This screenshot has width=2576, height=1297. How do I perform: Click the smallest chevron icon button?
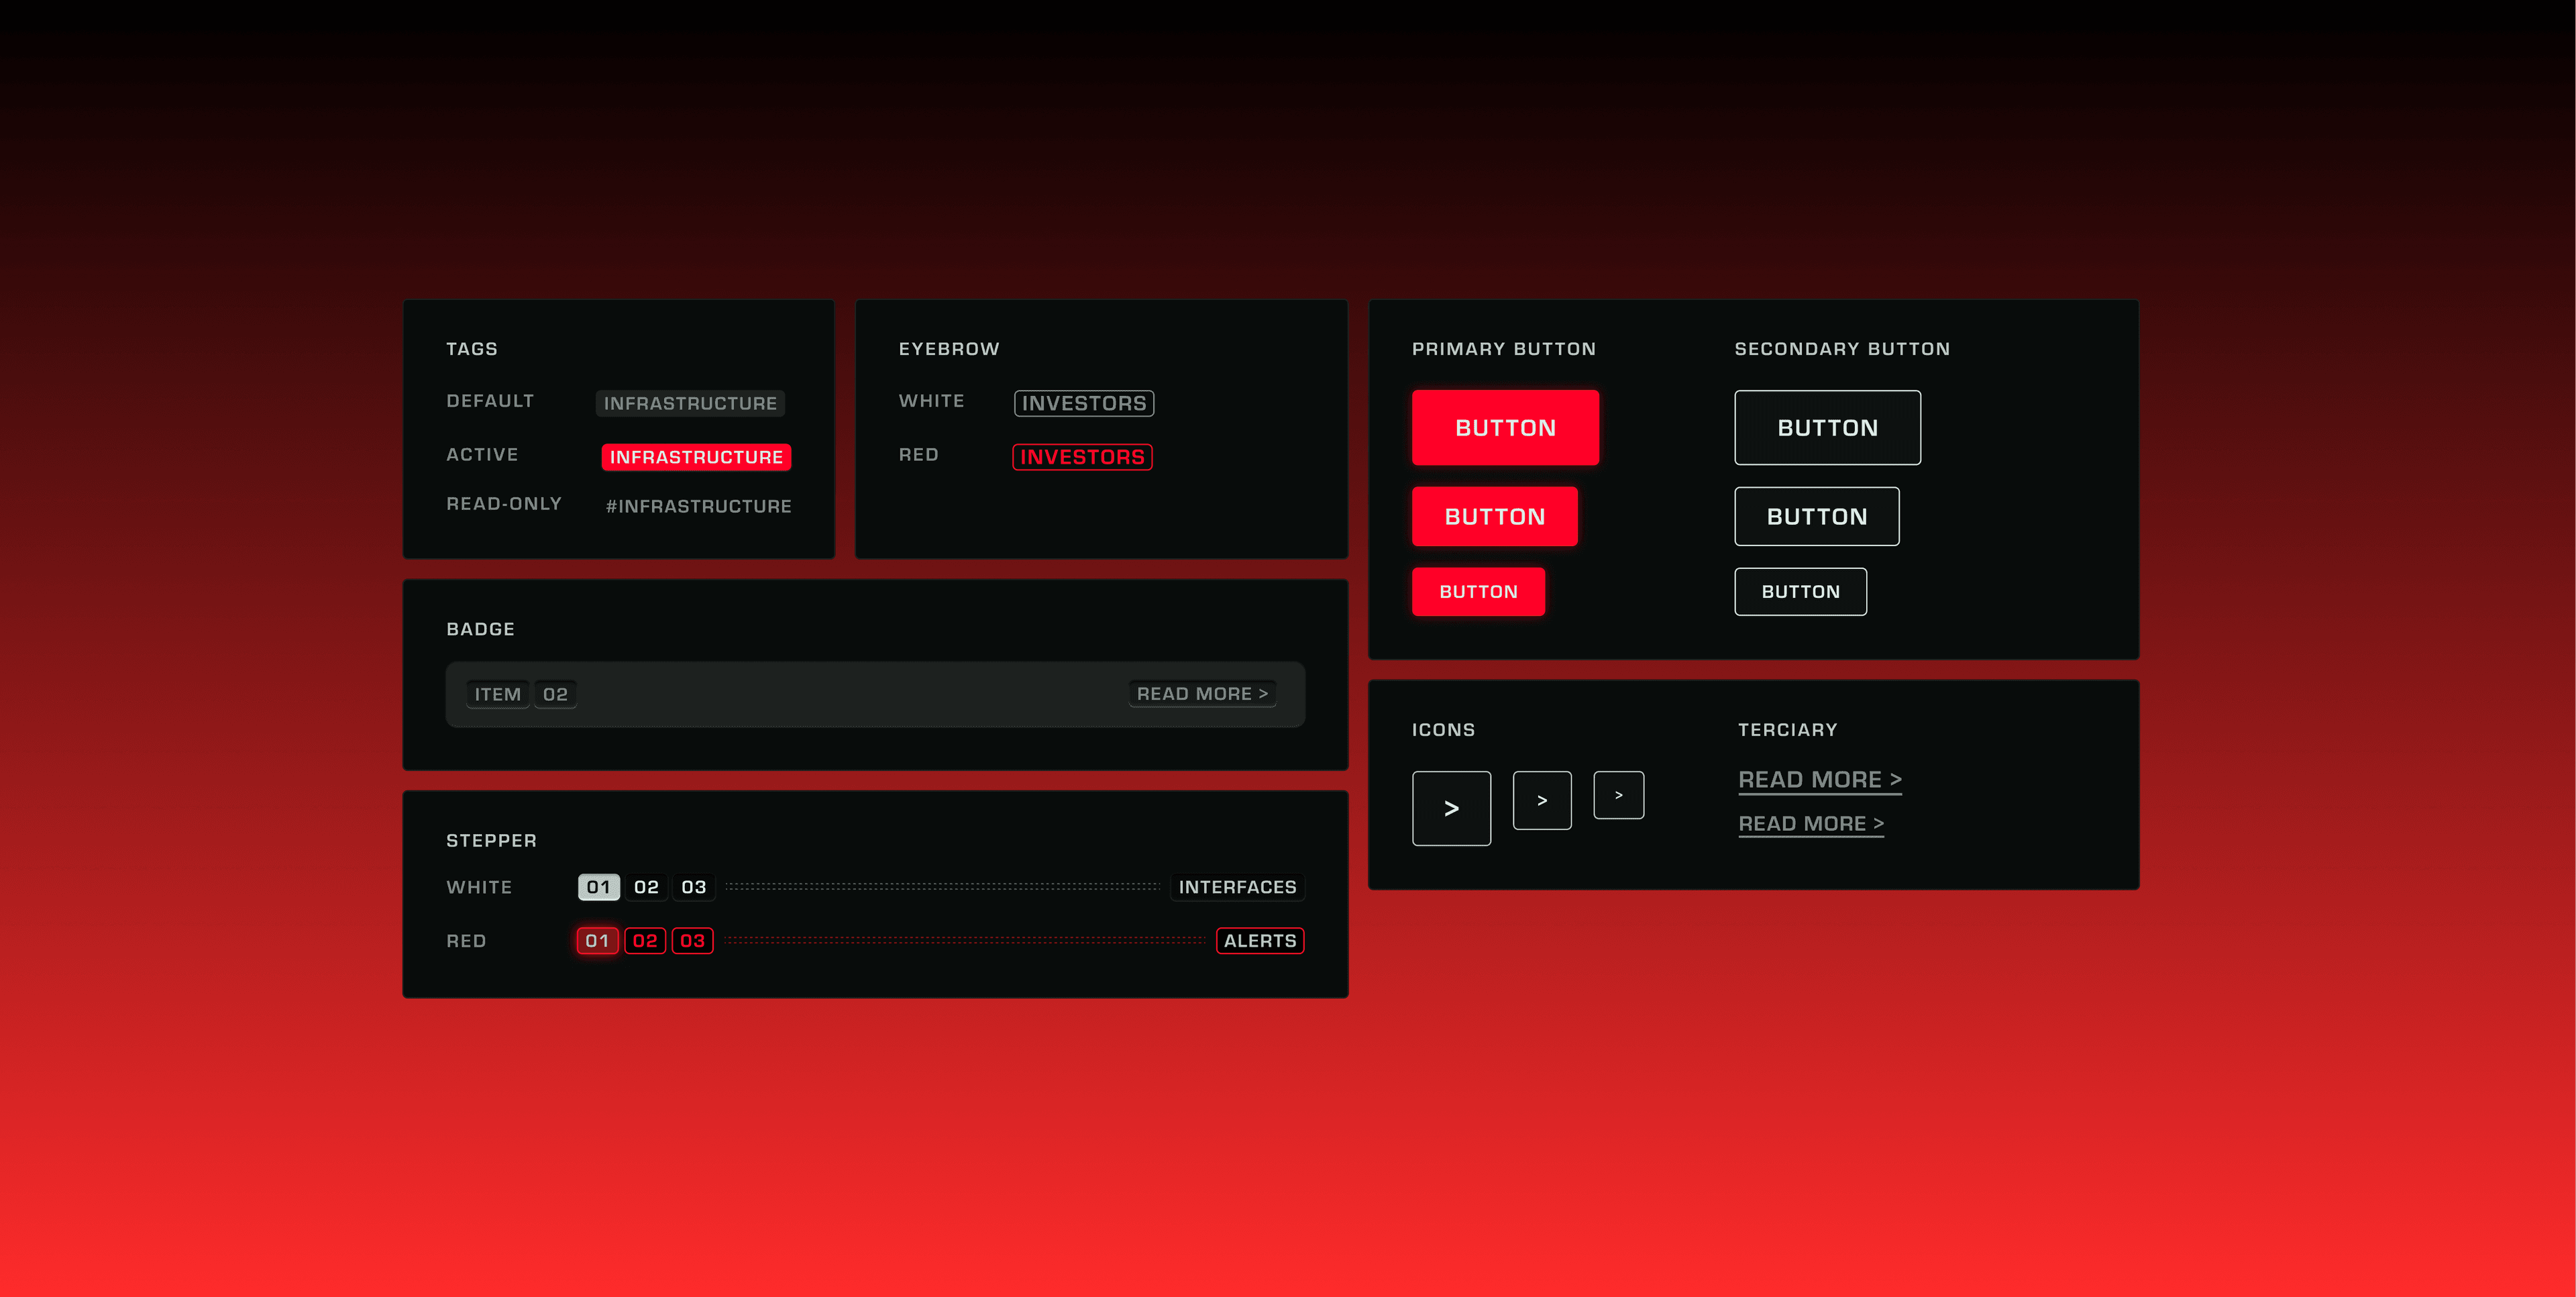click(x=1619, y=795)
